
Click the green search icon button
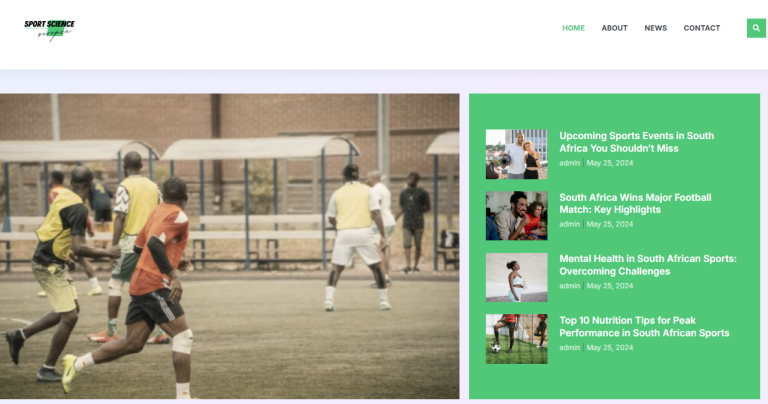click(x=756, y=28)
